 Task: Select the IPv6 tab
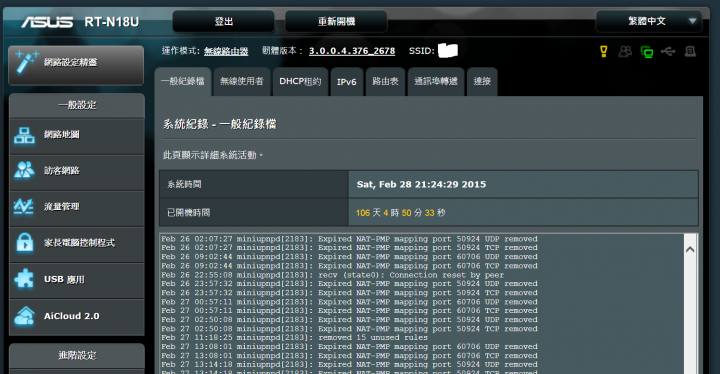tap(347, 82)
